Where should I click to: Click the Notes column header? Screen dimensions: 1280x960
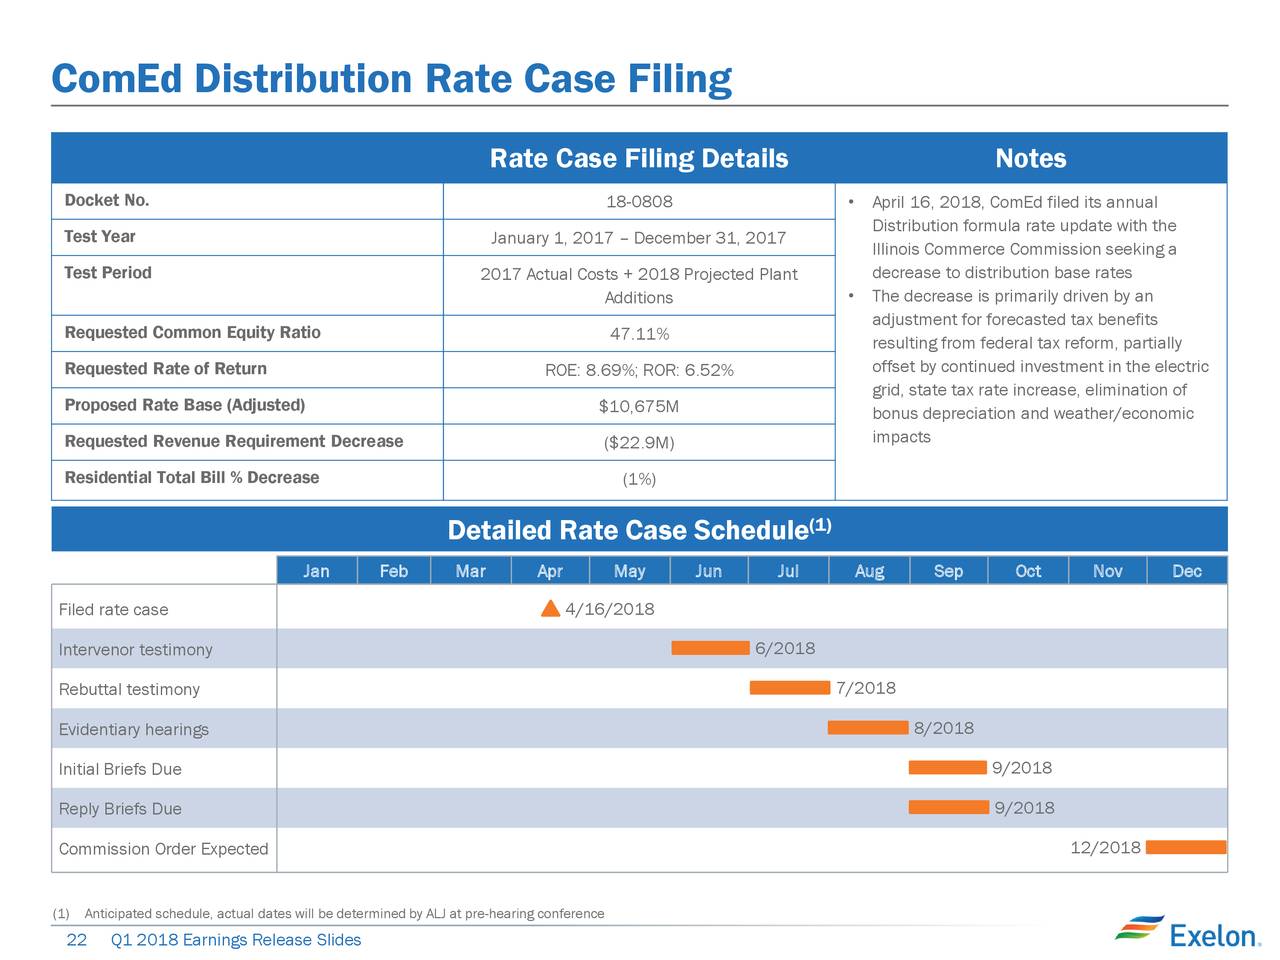pos(1031,159)
